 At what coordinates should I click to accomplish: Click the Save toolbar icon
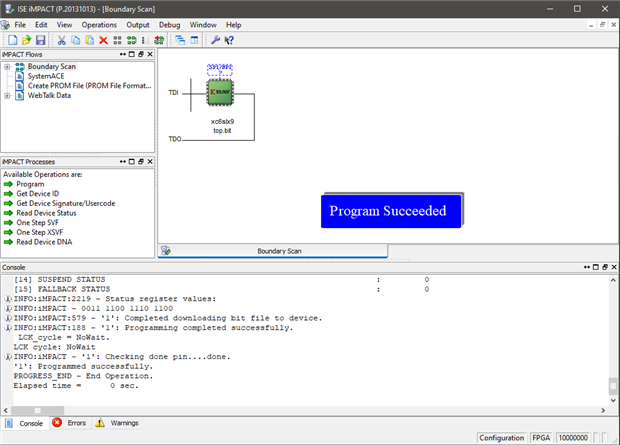coord(41,40)
